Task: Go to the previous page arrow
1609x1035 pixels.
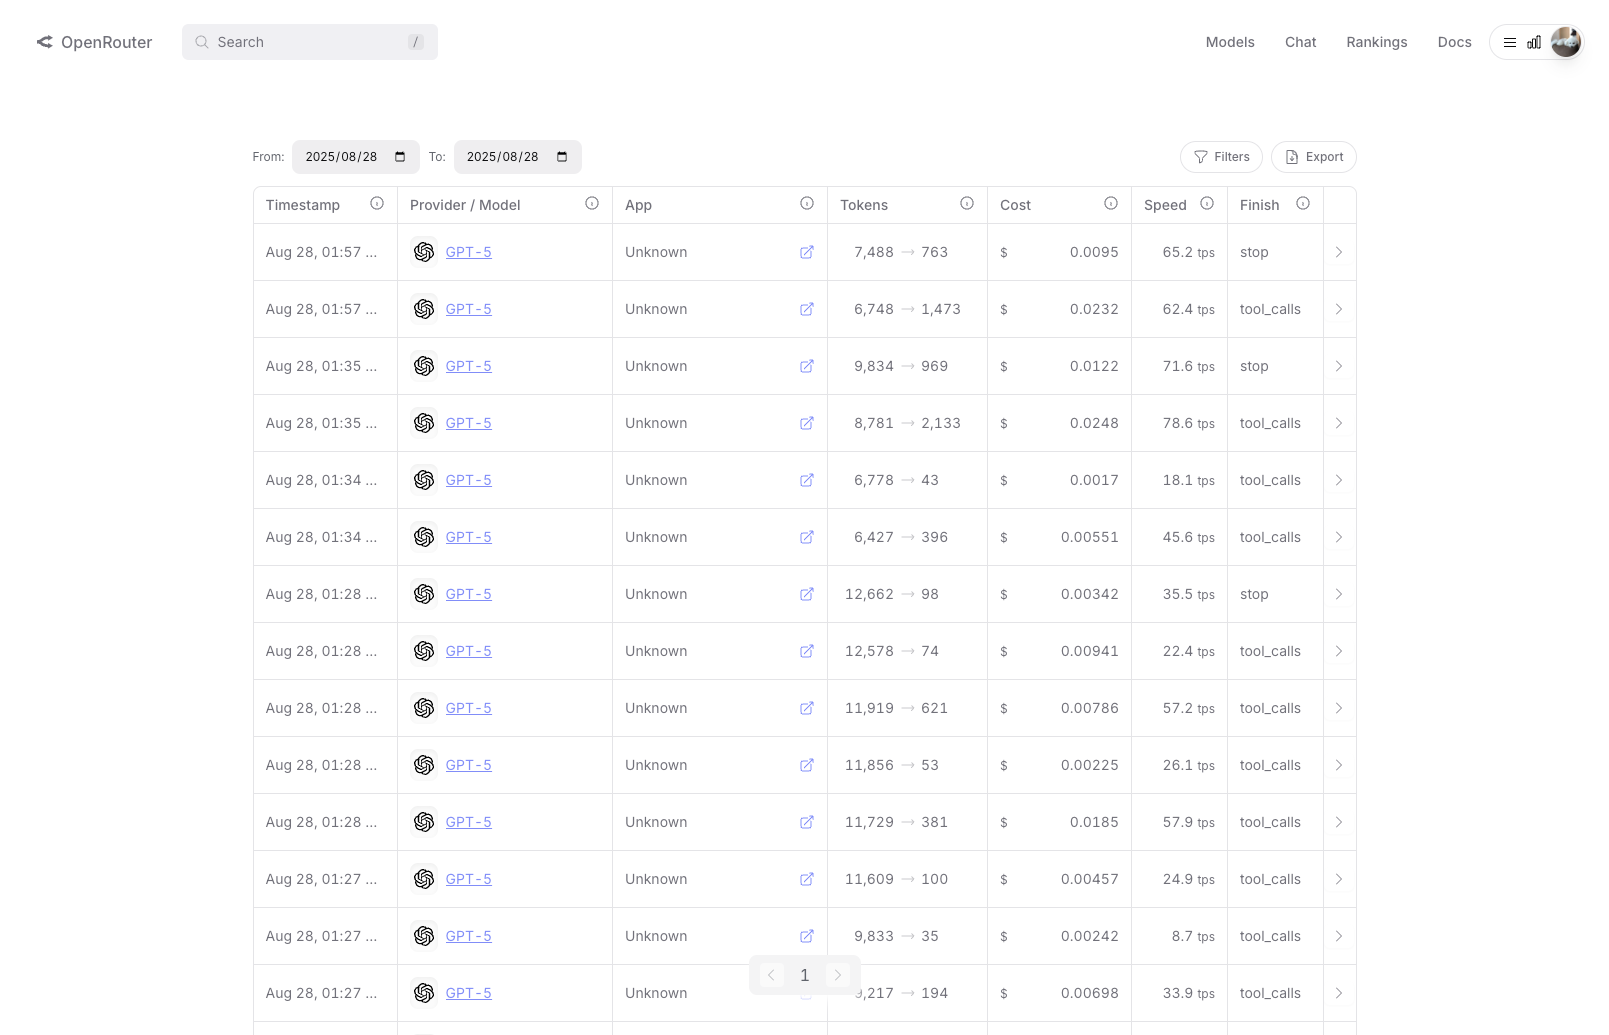Action: pyautogui.click(x=771, y=975)
